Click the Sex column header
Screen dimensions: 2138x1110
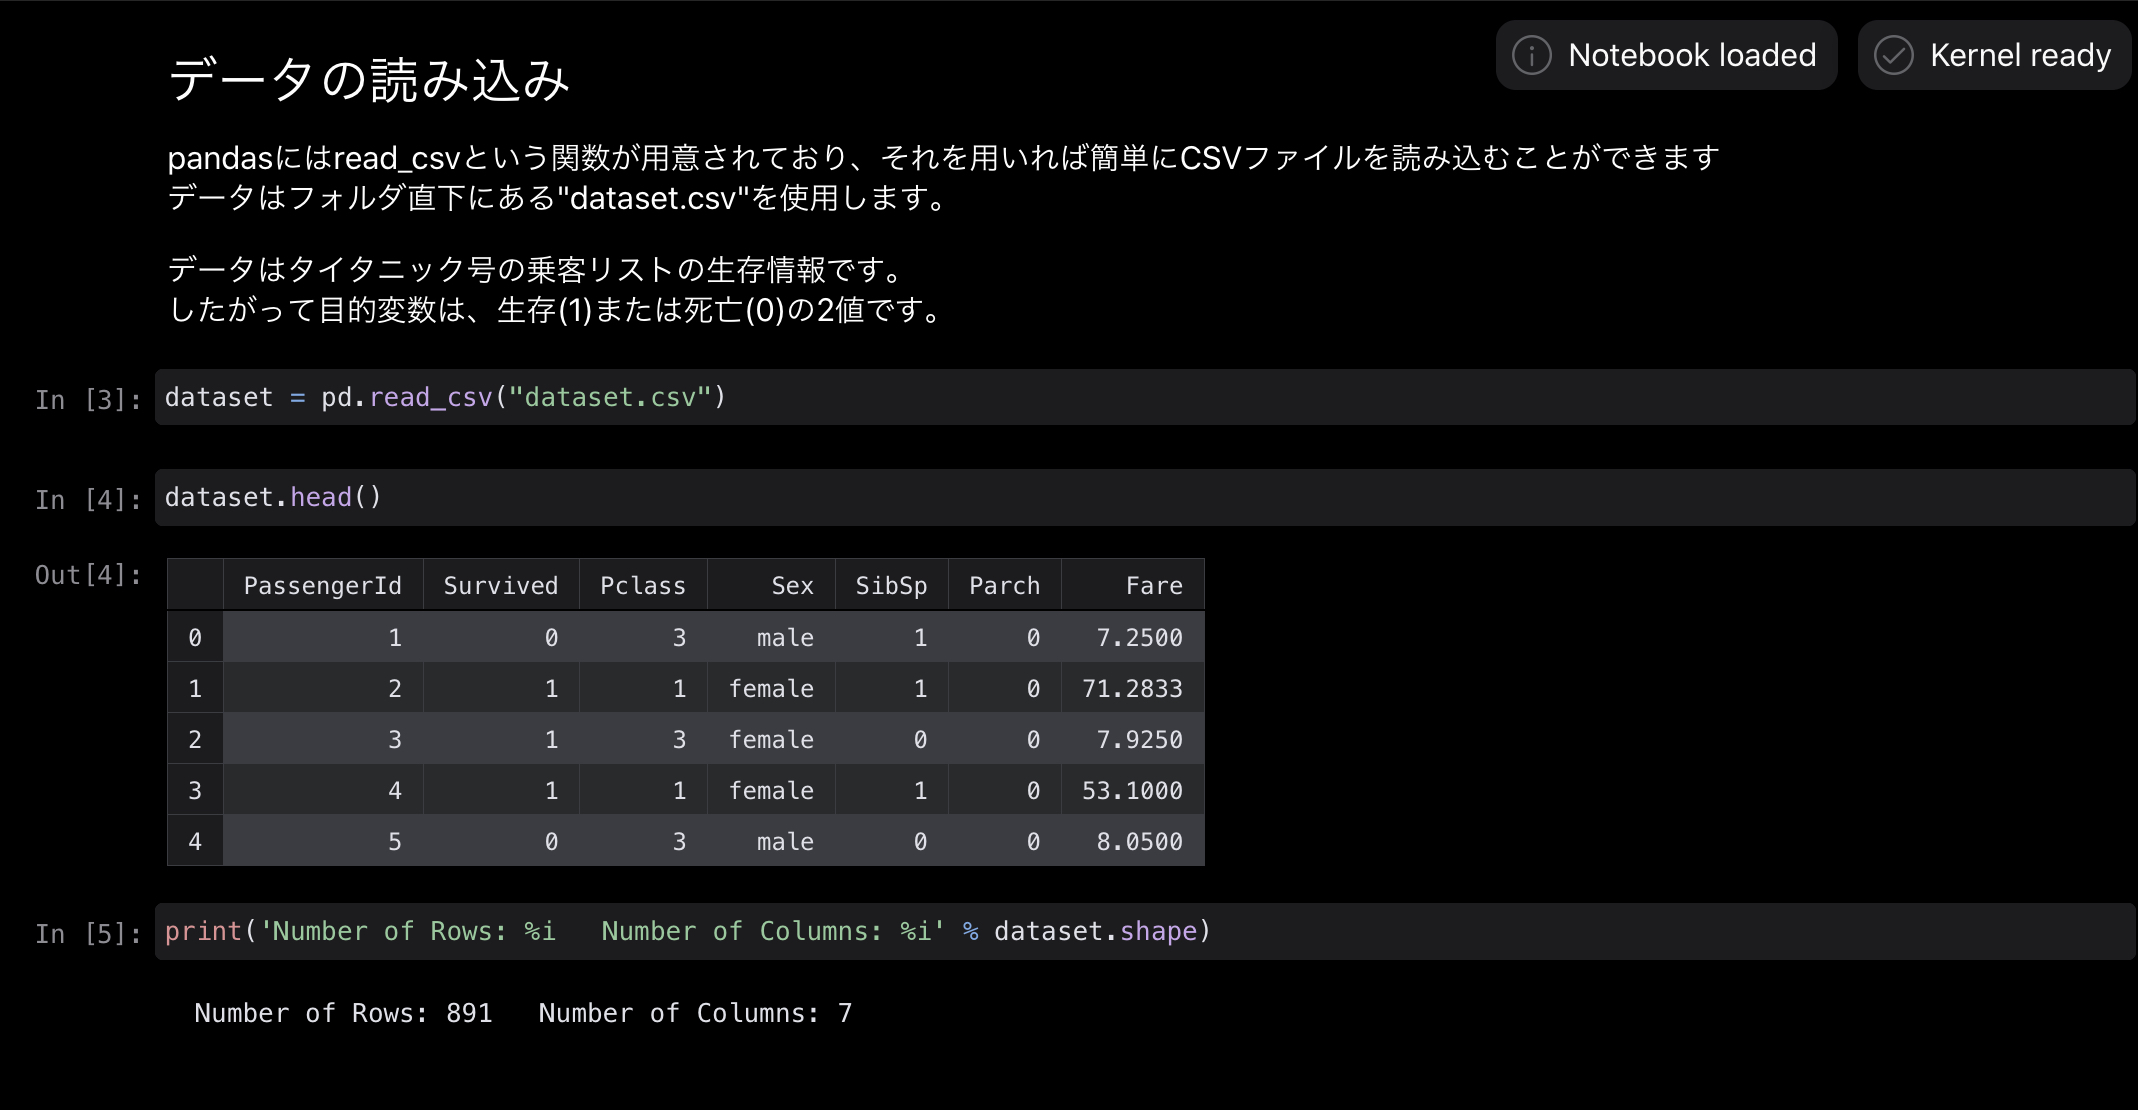[x=792, y=586]
